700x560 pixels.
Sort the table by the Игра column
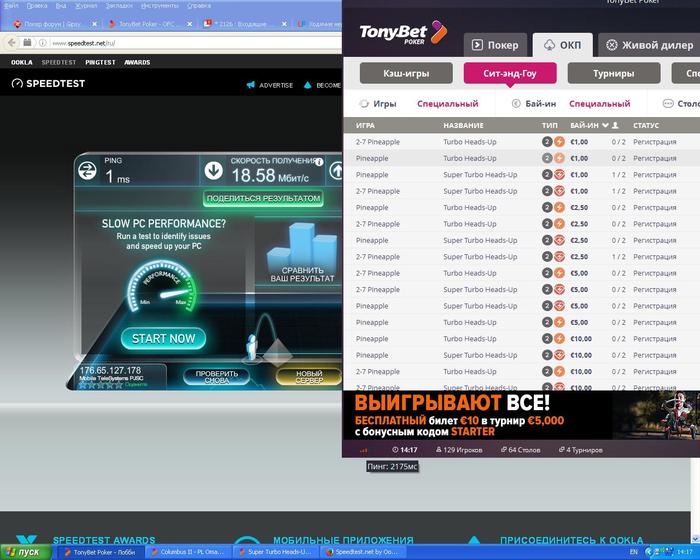coord(365,125)
